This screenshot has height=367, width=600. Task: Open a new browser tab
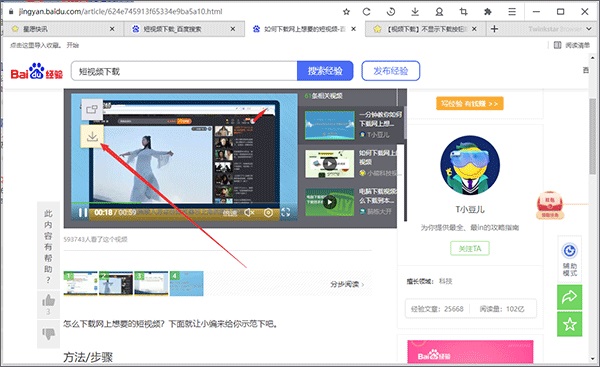(x=494, y=29)
